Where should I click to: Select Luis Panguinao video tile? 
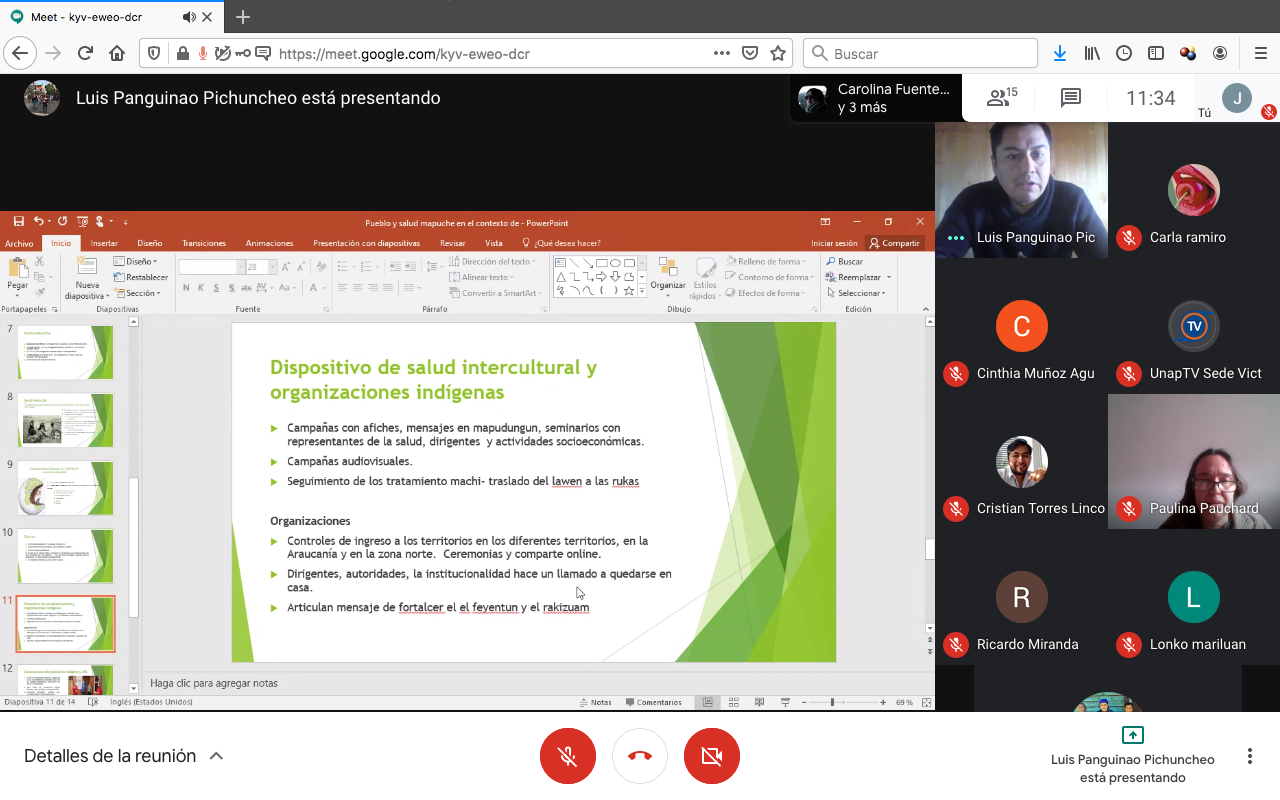[x=1021, y=190]
